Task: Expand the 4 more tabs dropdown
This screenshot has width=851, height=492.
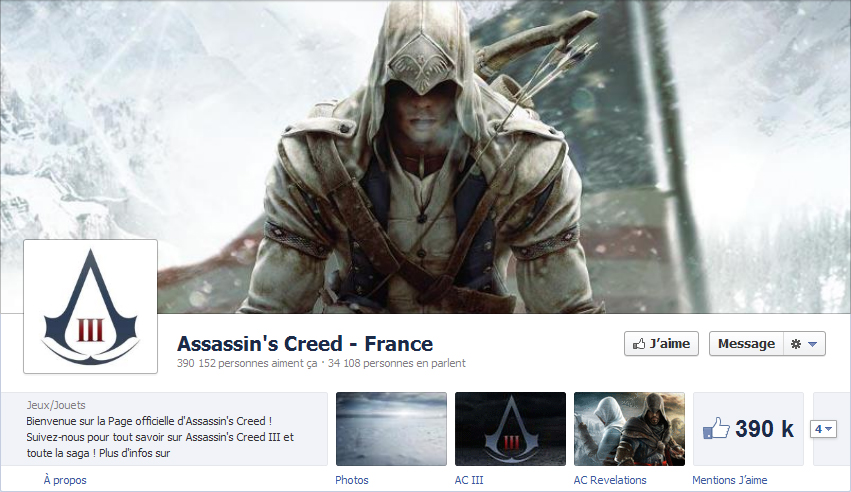Action: (823, 429)
